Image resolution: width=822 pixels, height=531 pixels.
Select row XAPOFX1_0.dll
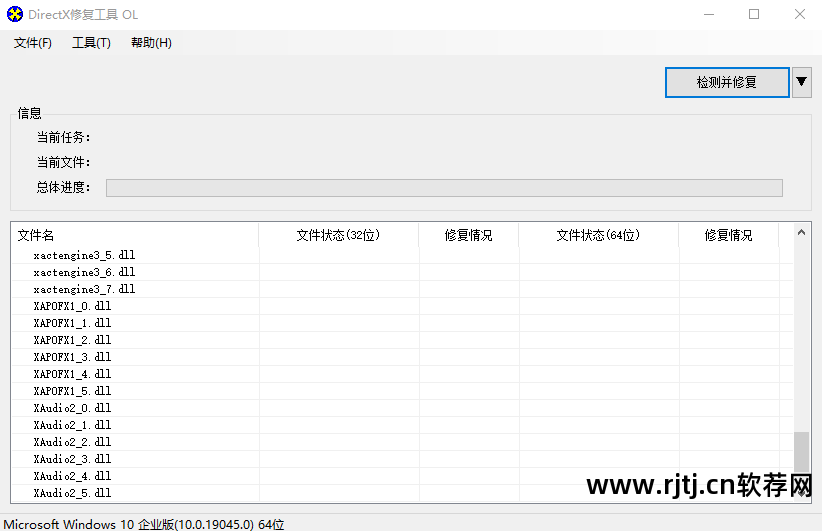coord(402,306)
